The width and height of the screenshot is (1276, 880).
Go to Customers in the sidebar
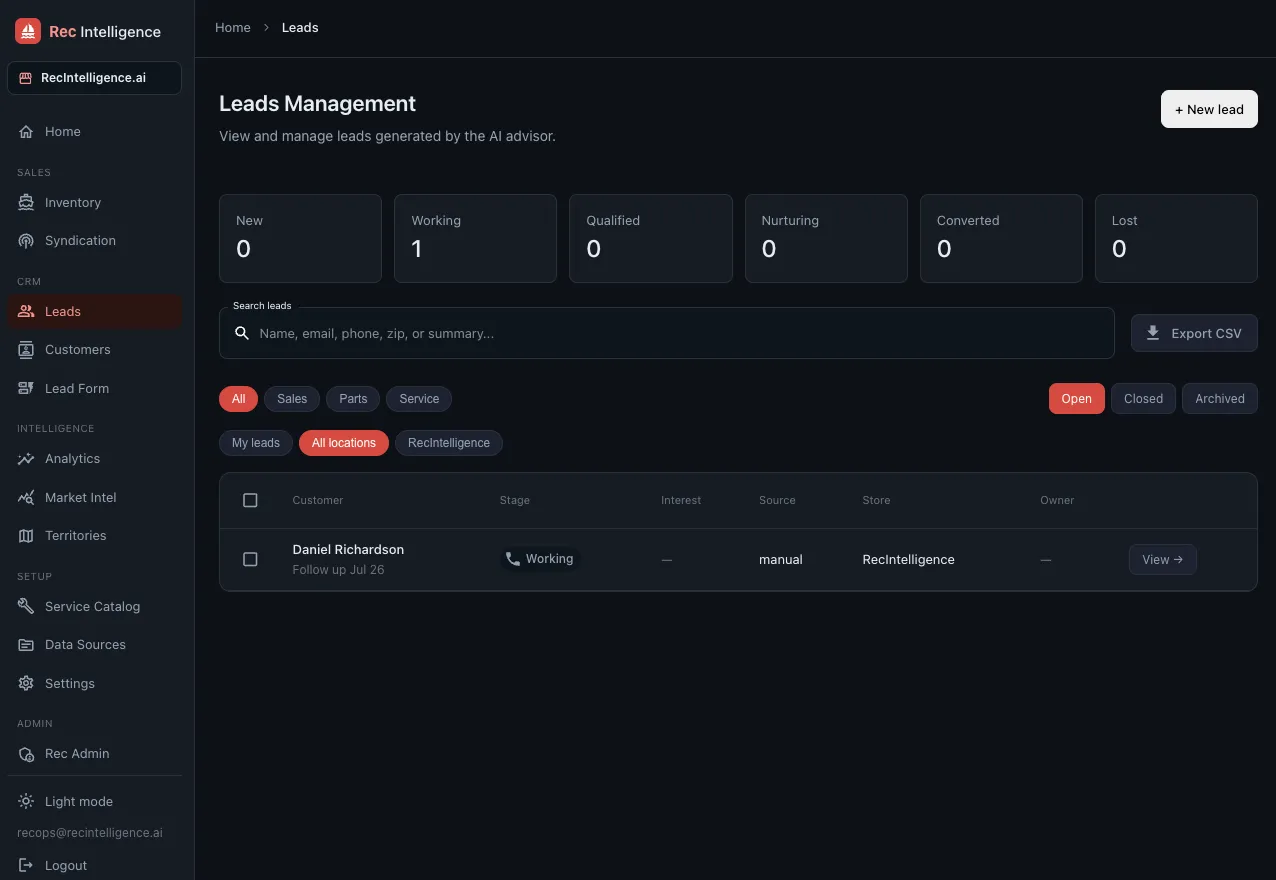click(94, 349)
